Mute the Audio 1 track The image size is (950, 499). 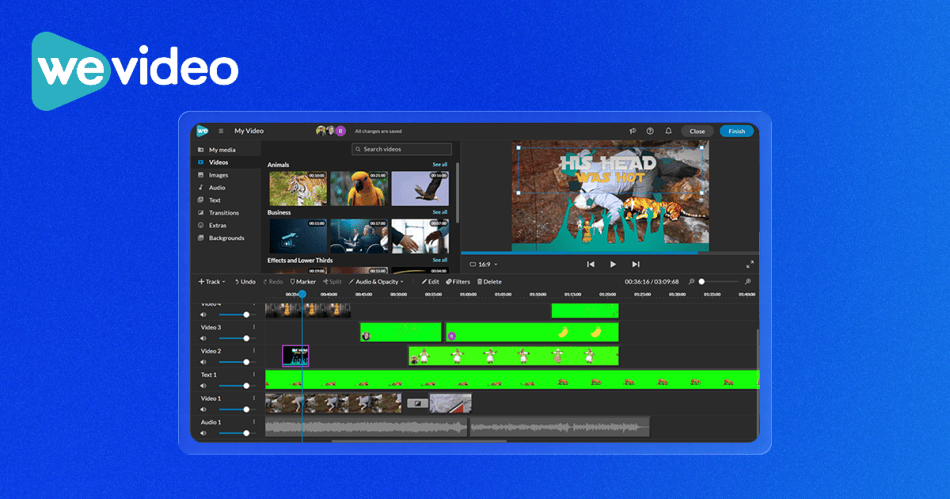[x=204, y=433]
